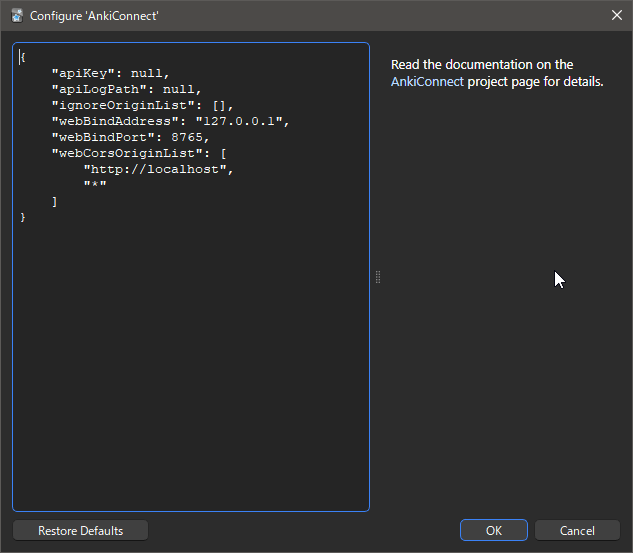The width and height of the screenshot is (633, 553).
Task: Cancel the configuration changes
Action: pos(577,531)
